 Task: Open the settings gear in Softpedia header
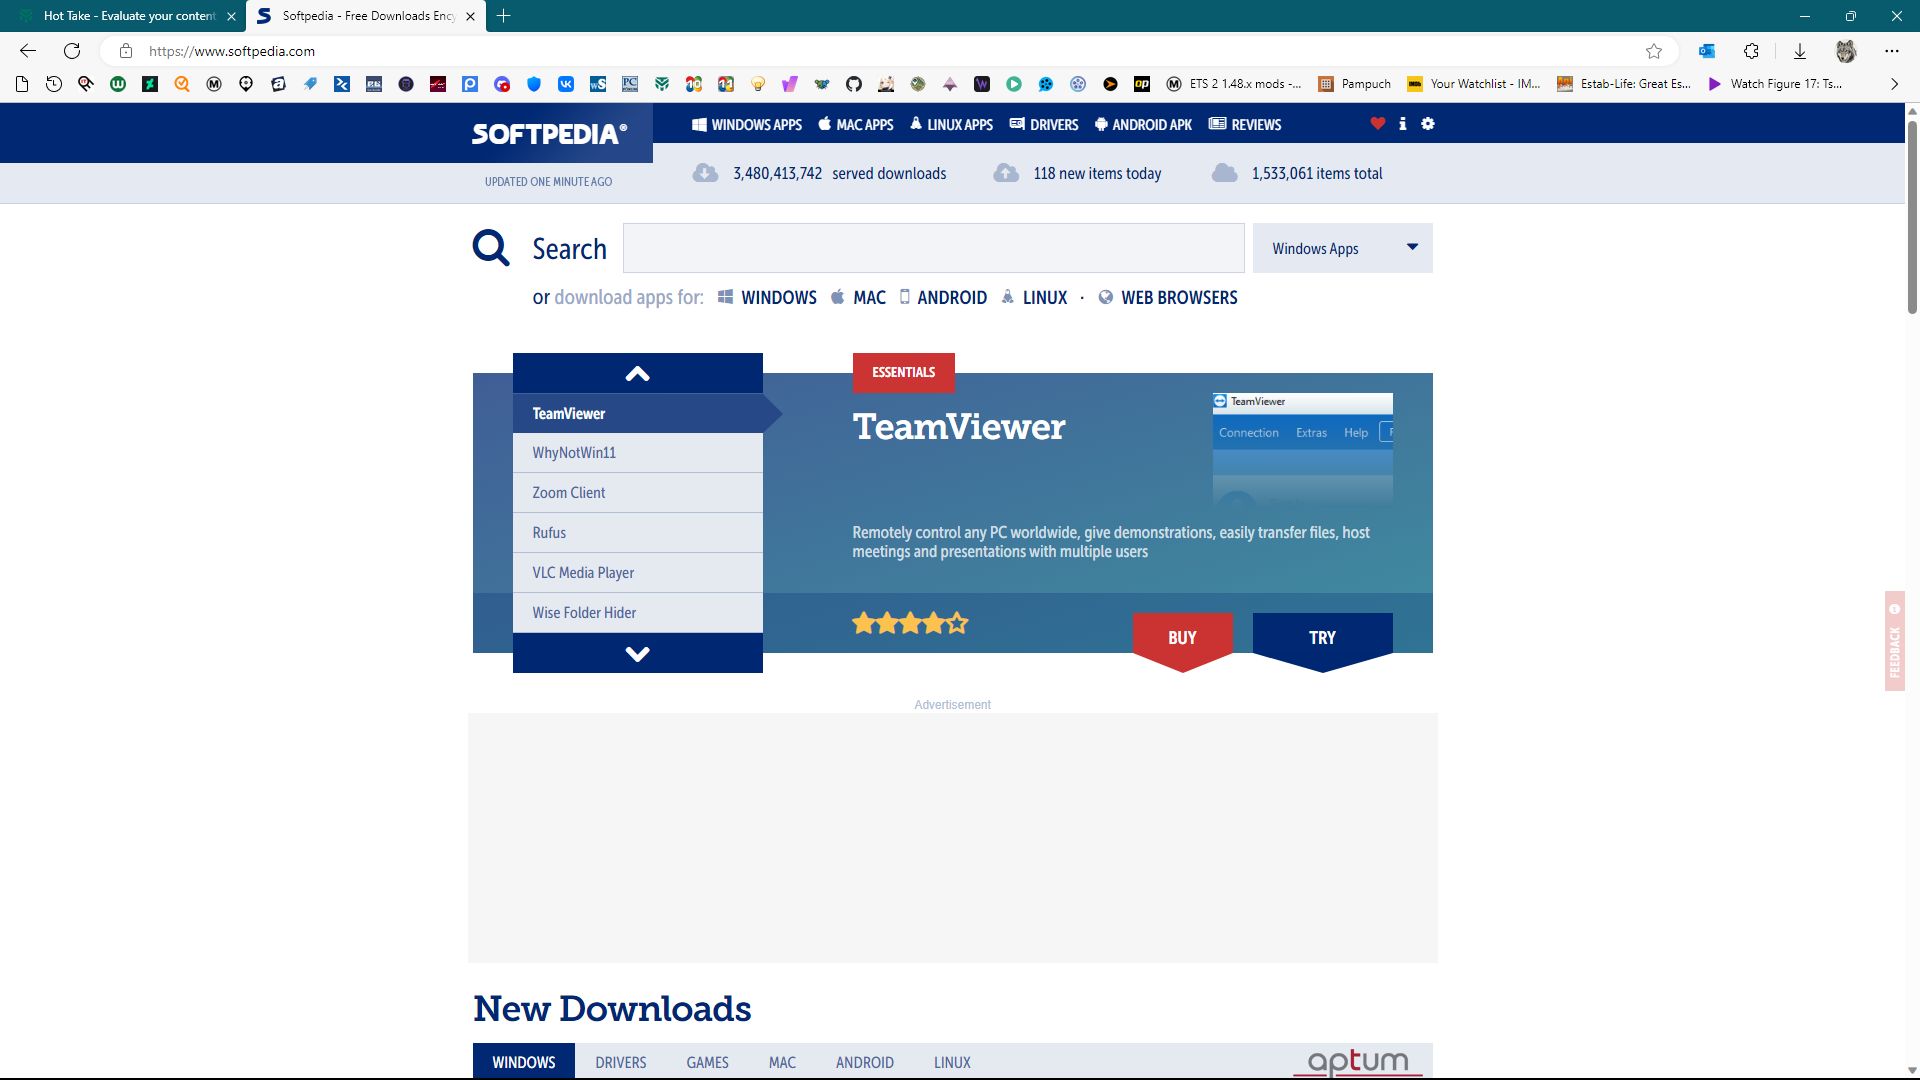pyautogui.click(x=1428, y=123)
